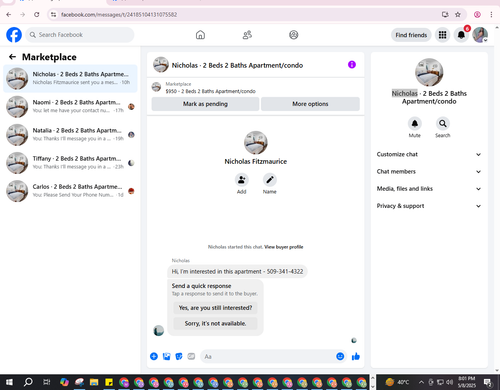Choose a GIF in composer

[191, 356]
